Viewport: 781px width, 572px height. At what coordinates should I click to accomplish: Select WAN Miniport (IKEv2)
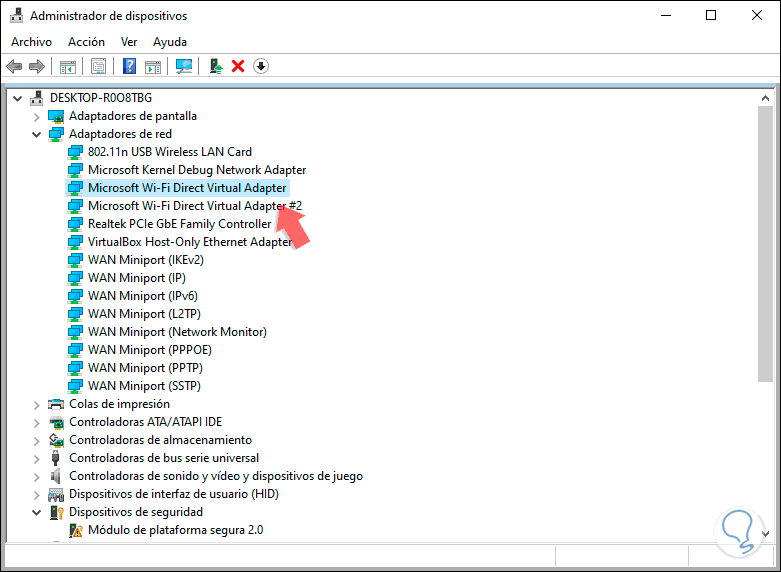point(145,260)
